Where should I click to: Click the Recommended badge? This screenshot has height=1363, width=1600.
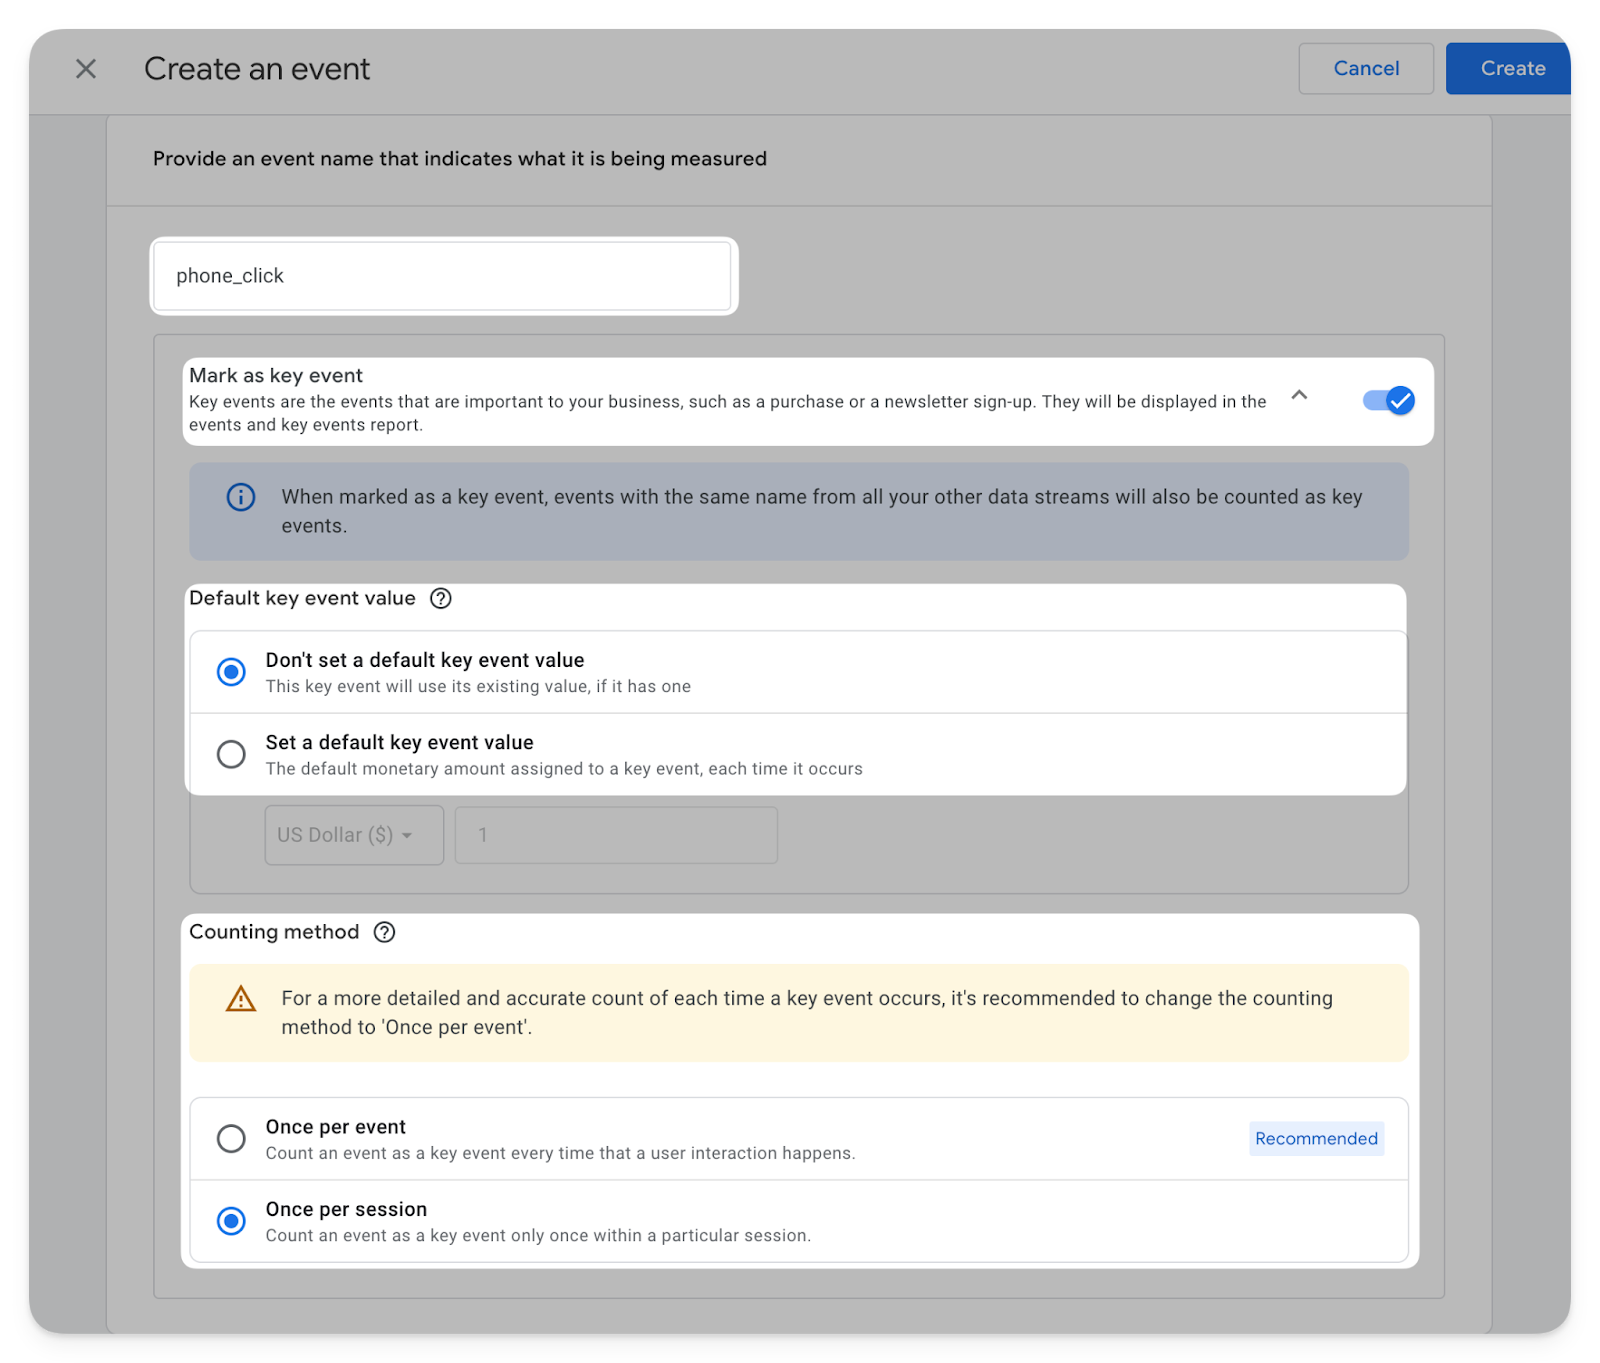pos(1316,1139)
